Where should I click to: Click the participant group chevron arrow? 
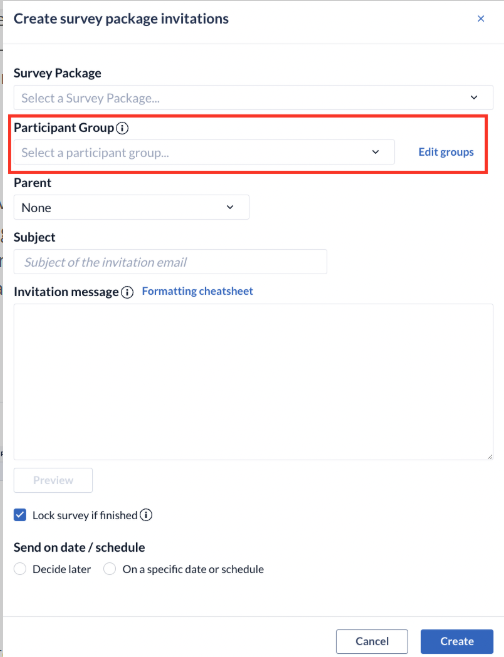(x=375, y=152)
